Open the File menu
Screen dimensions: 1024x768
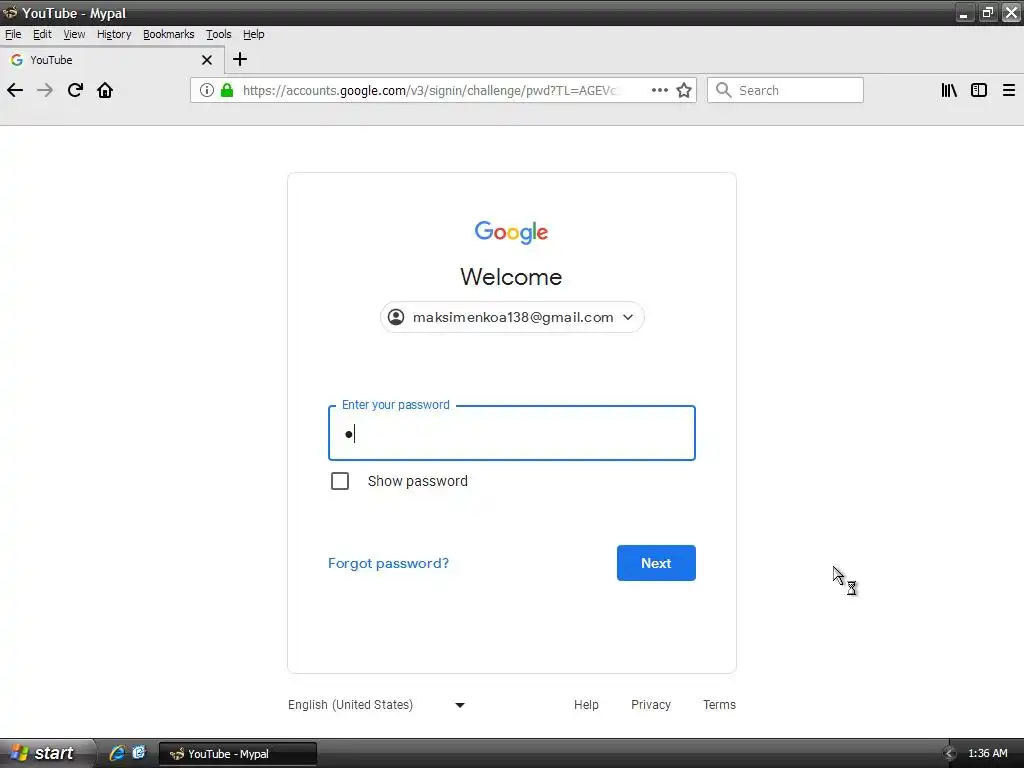(x=13, y=34)
